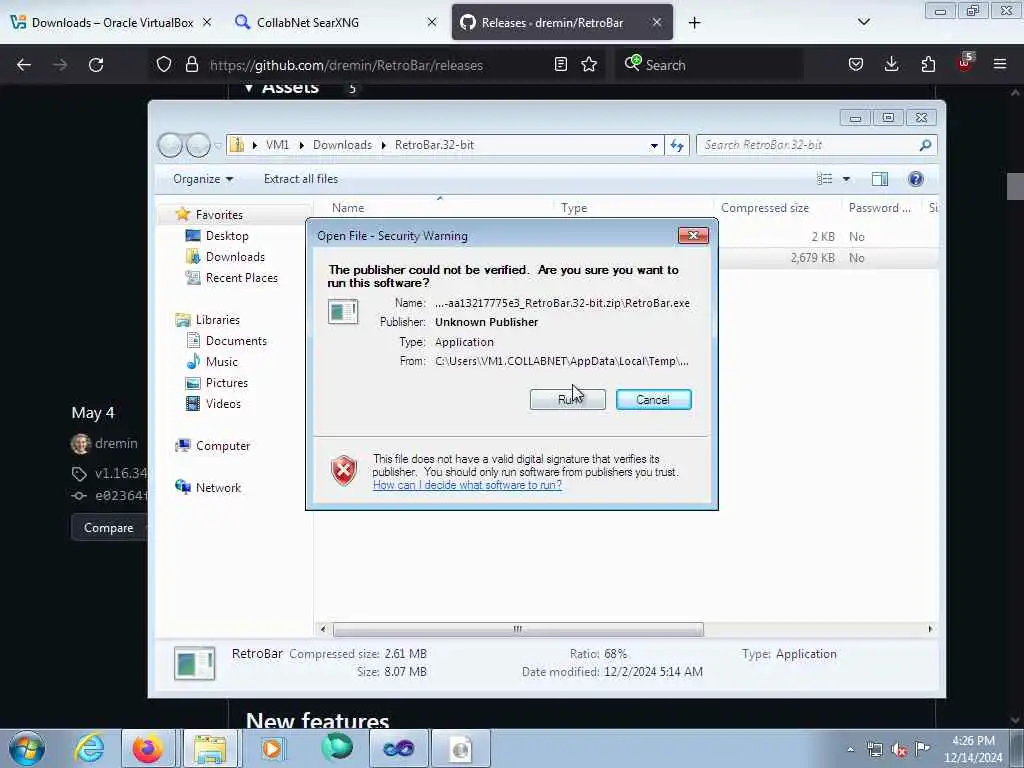Click the Explorer refresh button next to address bar
1024x768 pixels.
(677, 146)
